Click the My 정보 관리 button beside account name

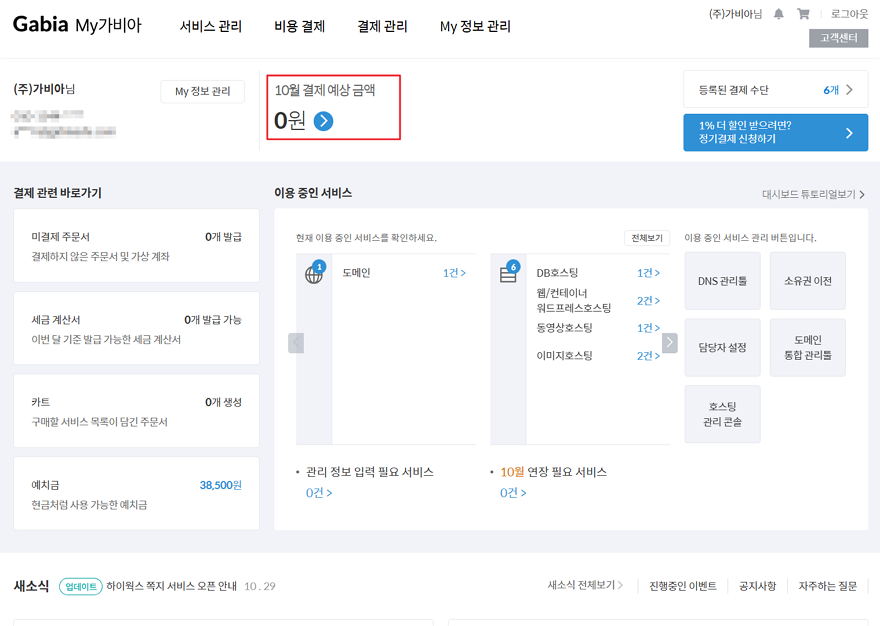click(203, 92)
